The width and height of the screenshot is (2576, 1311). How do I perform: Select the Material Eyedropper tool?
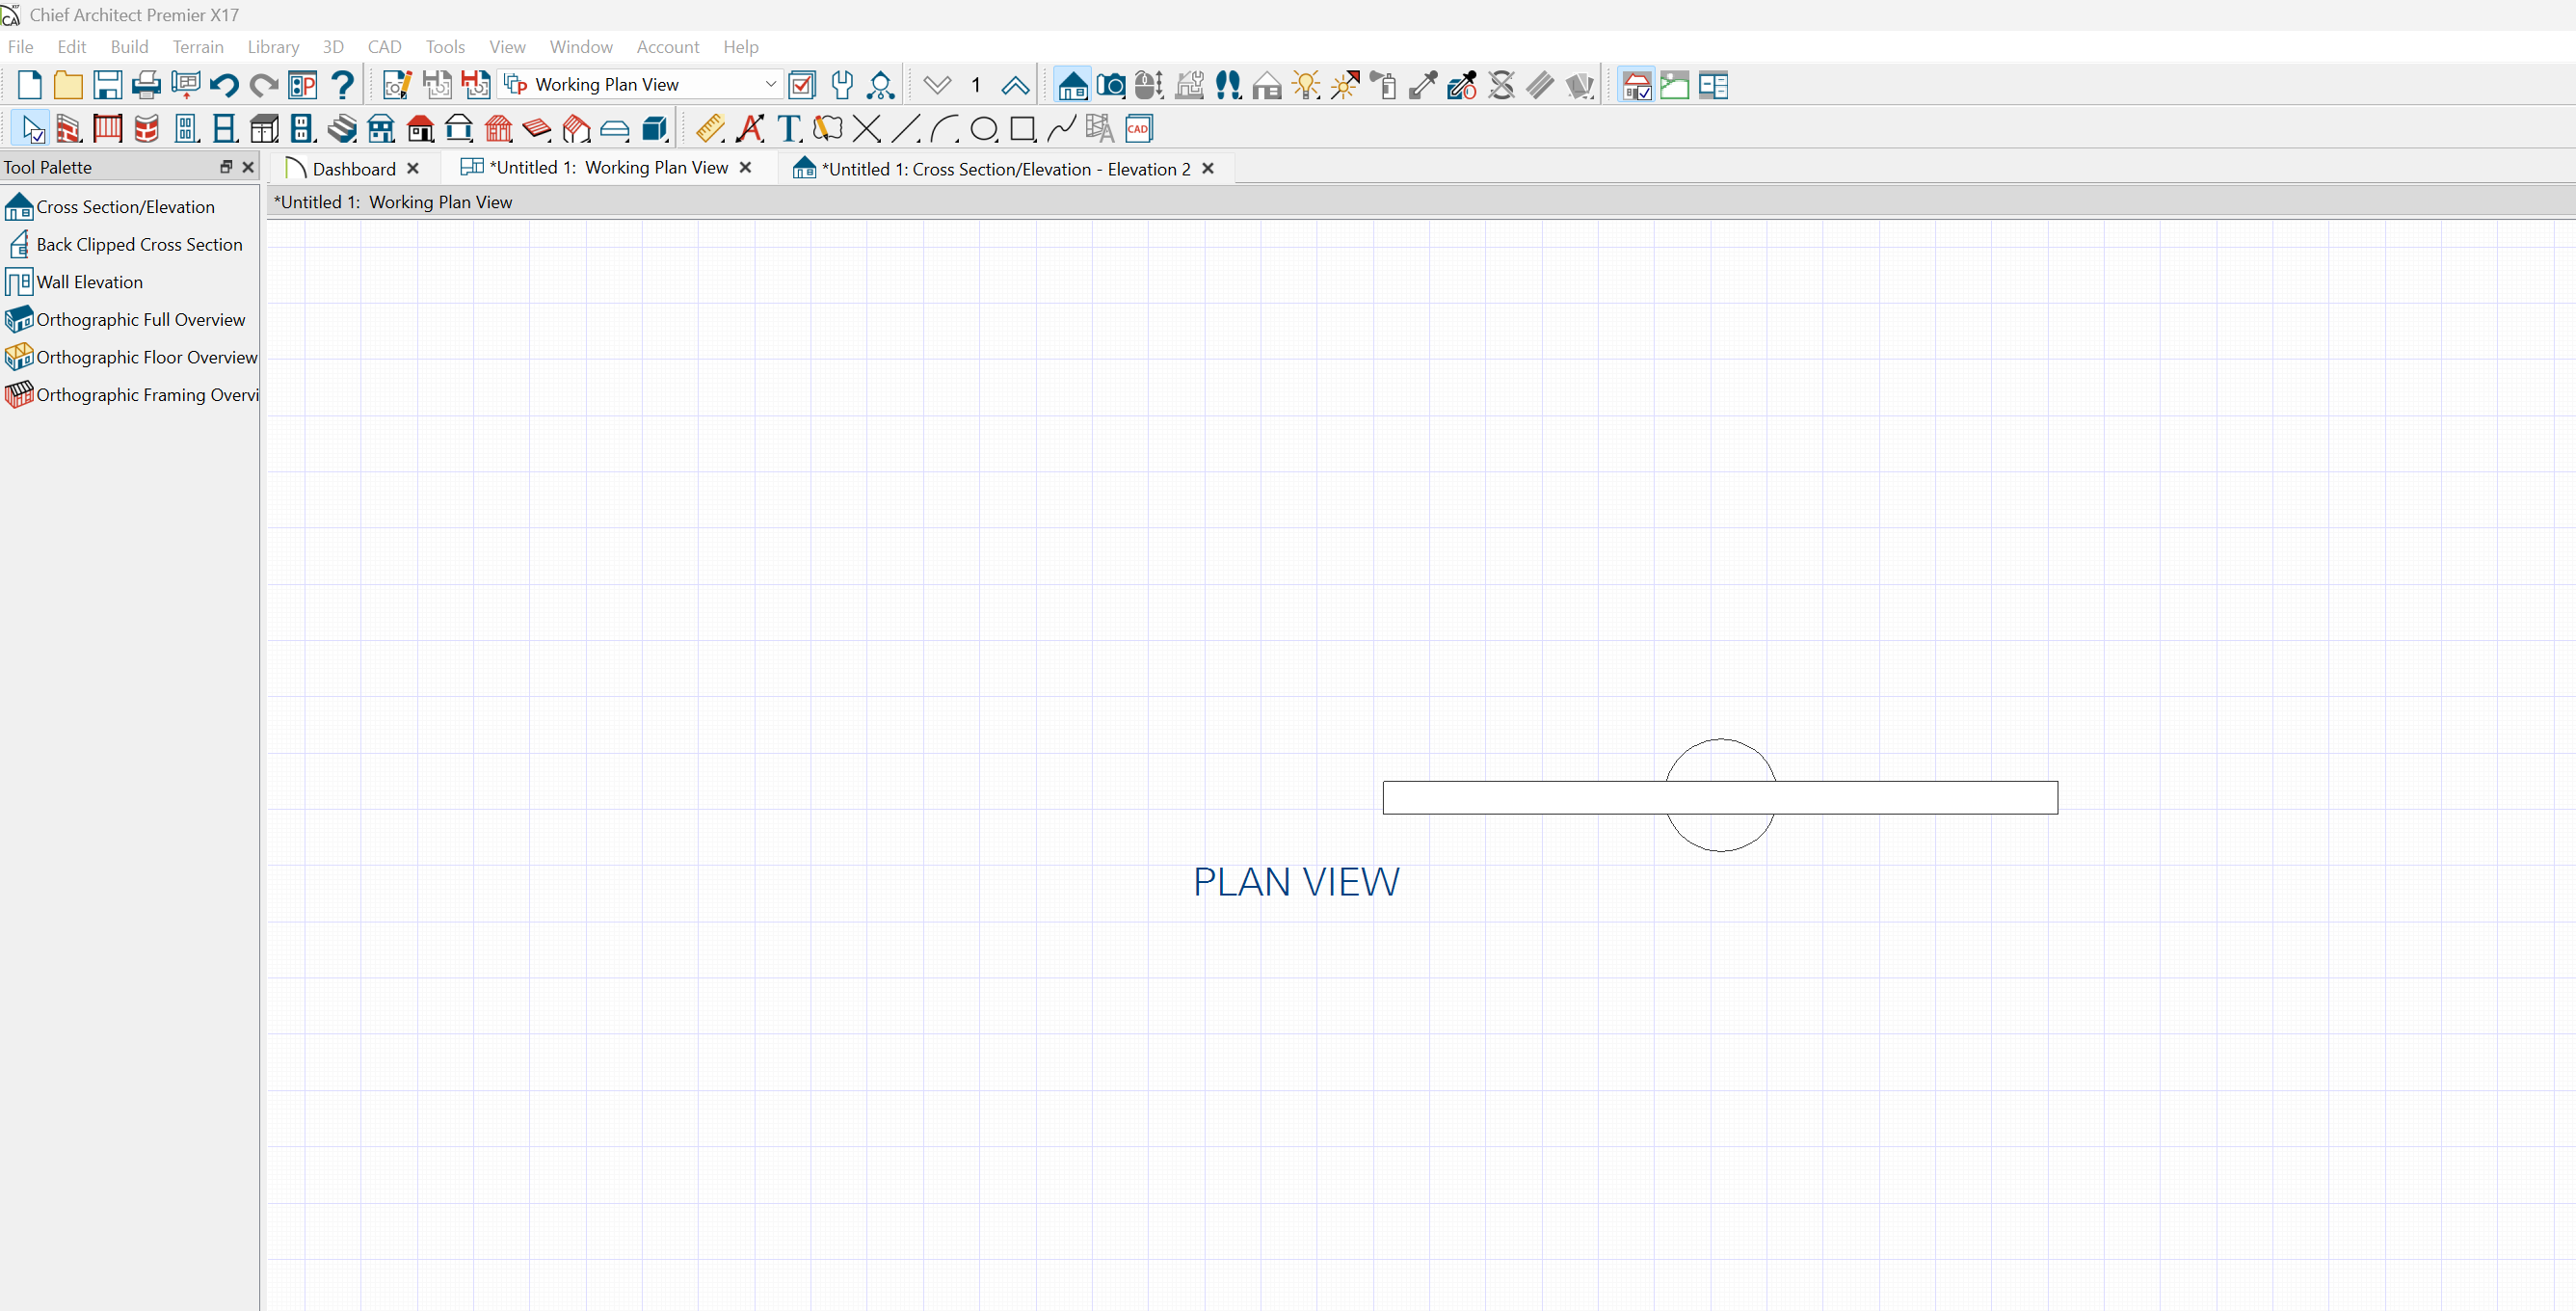1423,85
